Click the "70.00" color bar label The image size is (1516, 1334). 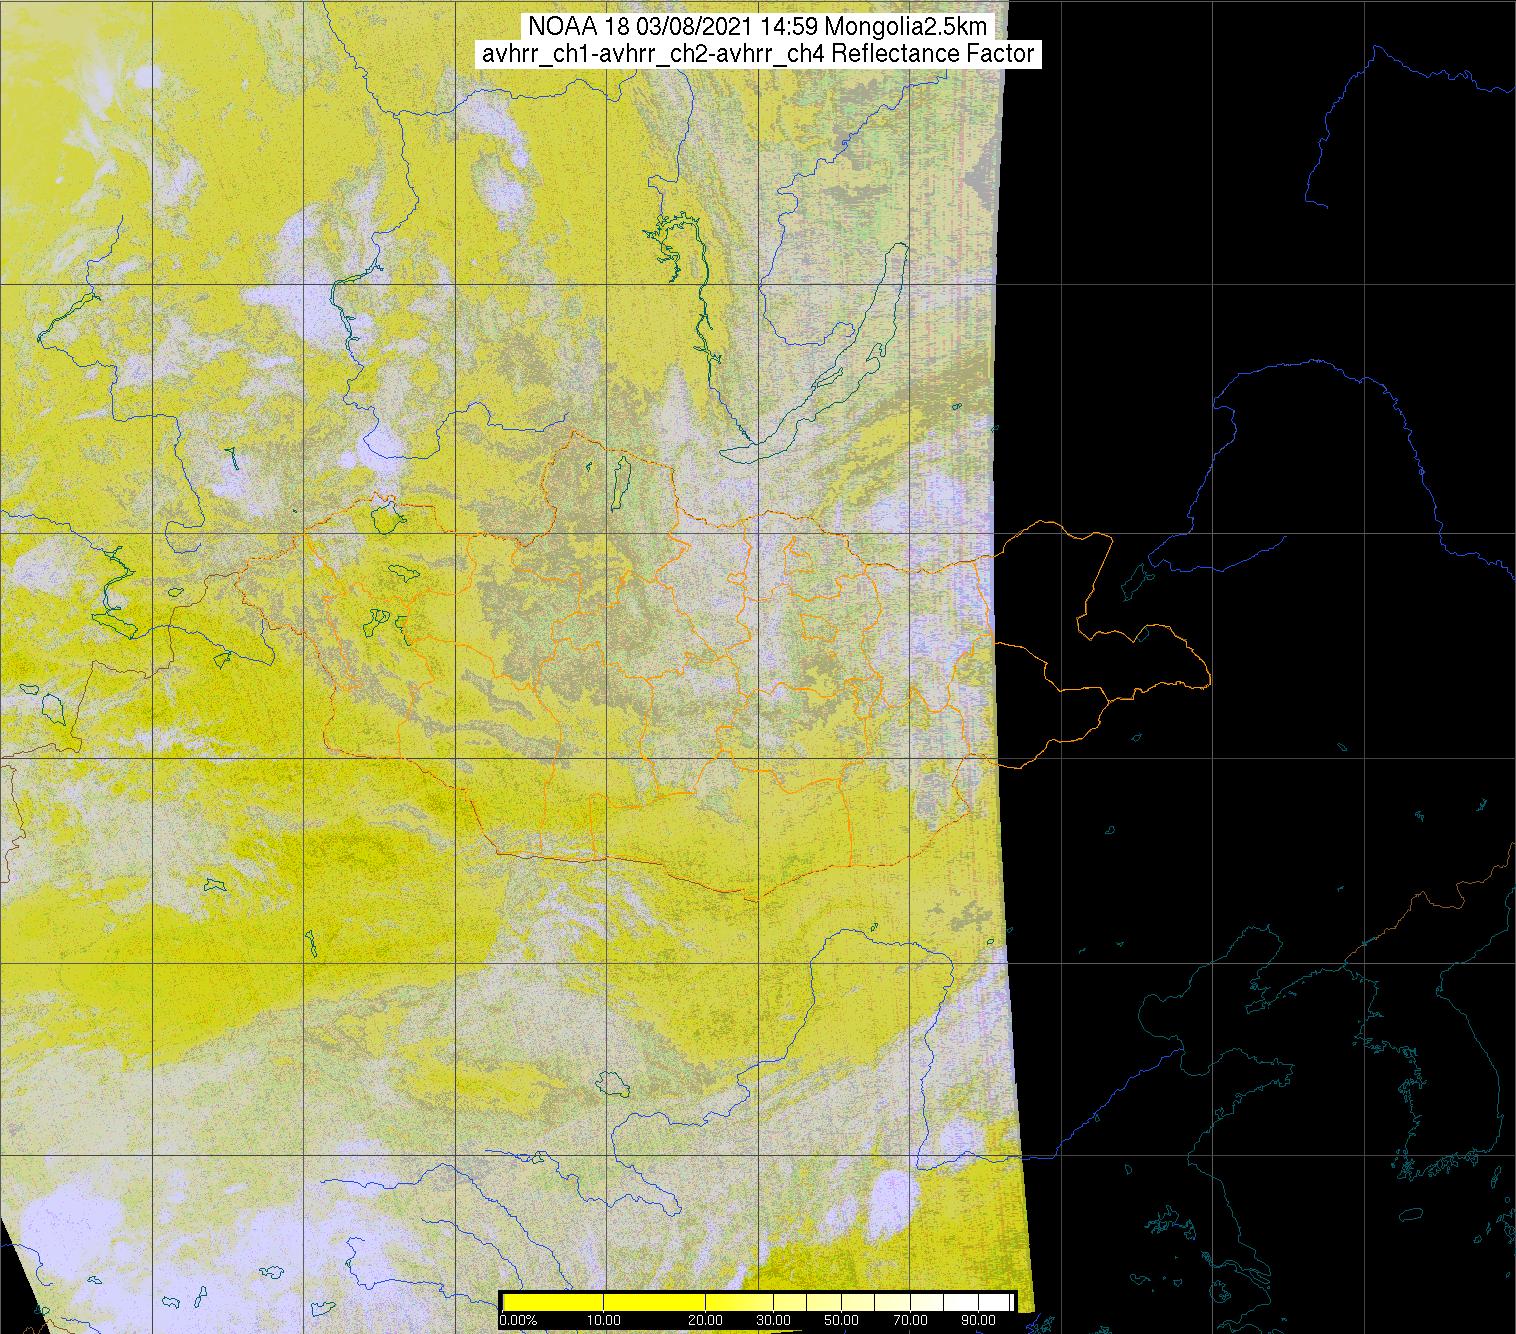tap(910, 1320)
